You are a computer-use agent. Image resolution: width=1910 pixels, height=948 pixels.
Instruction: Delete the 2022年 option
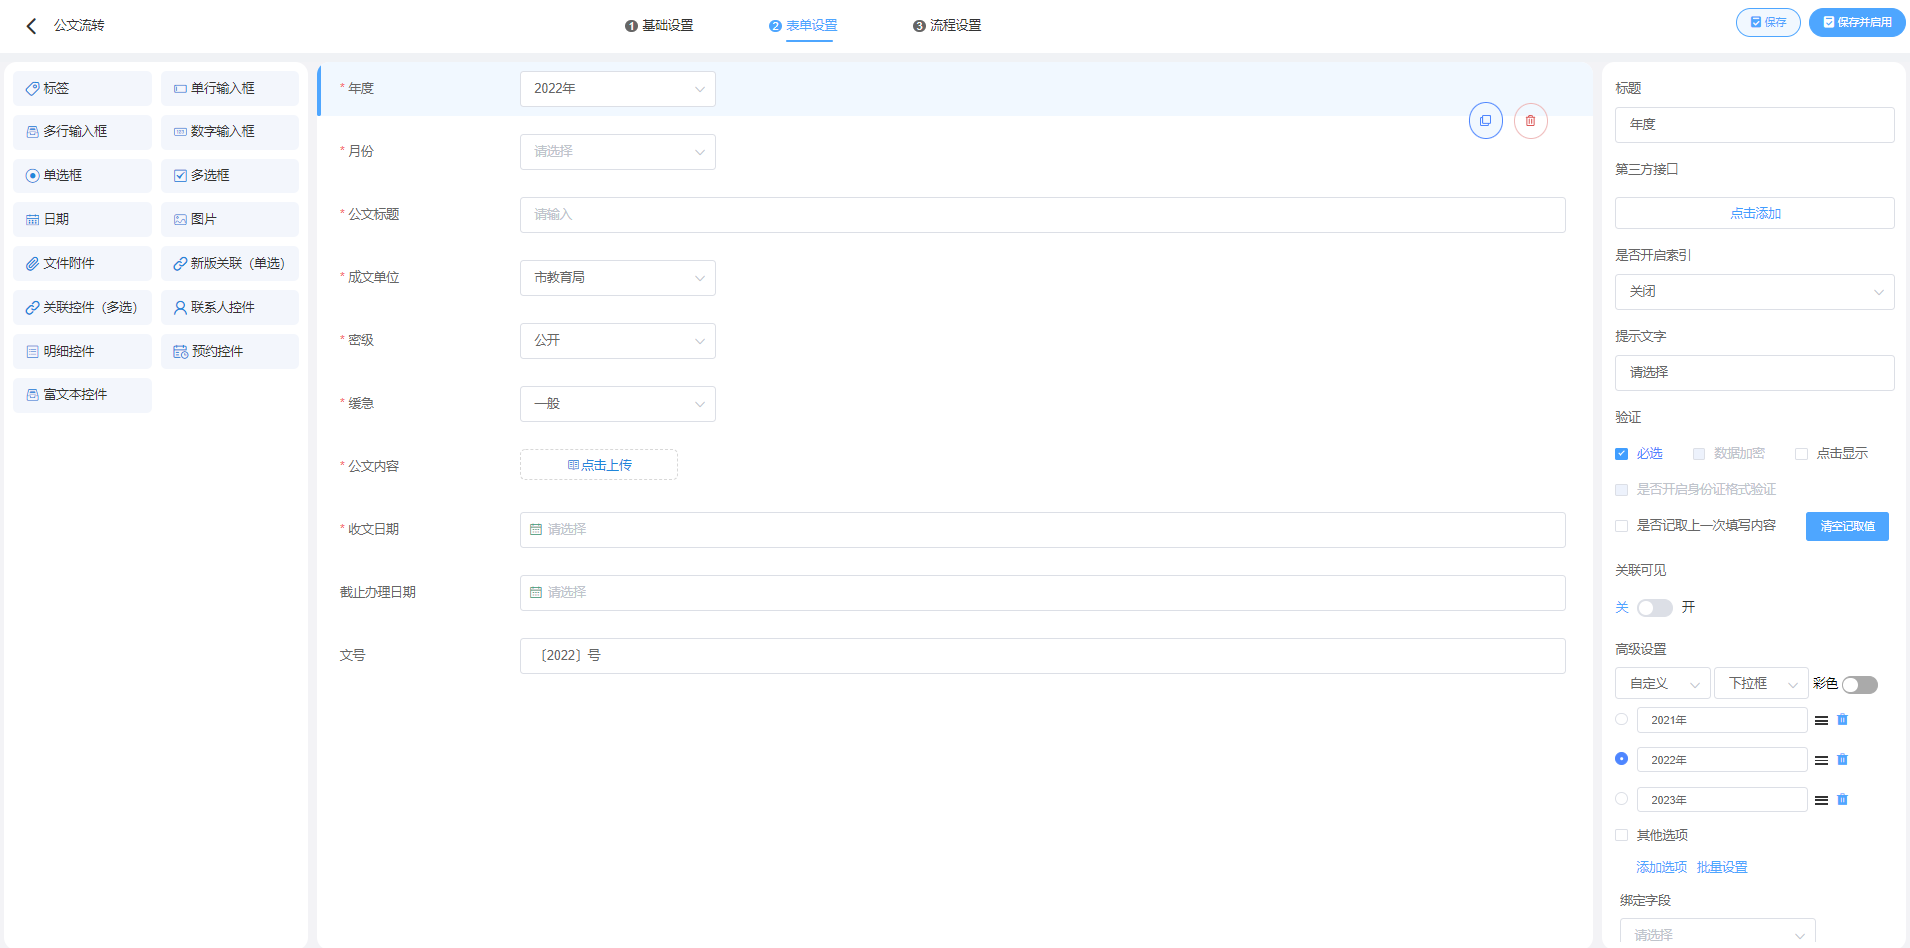coord(1842,760)
